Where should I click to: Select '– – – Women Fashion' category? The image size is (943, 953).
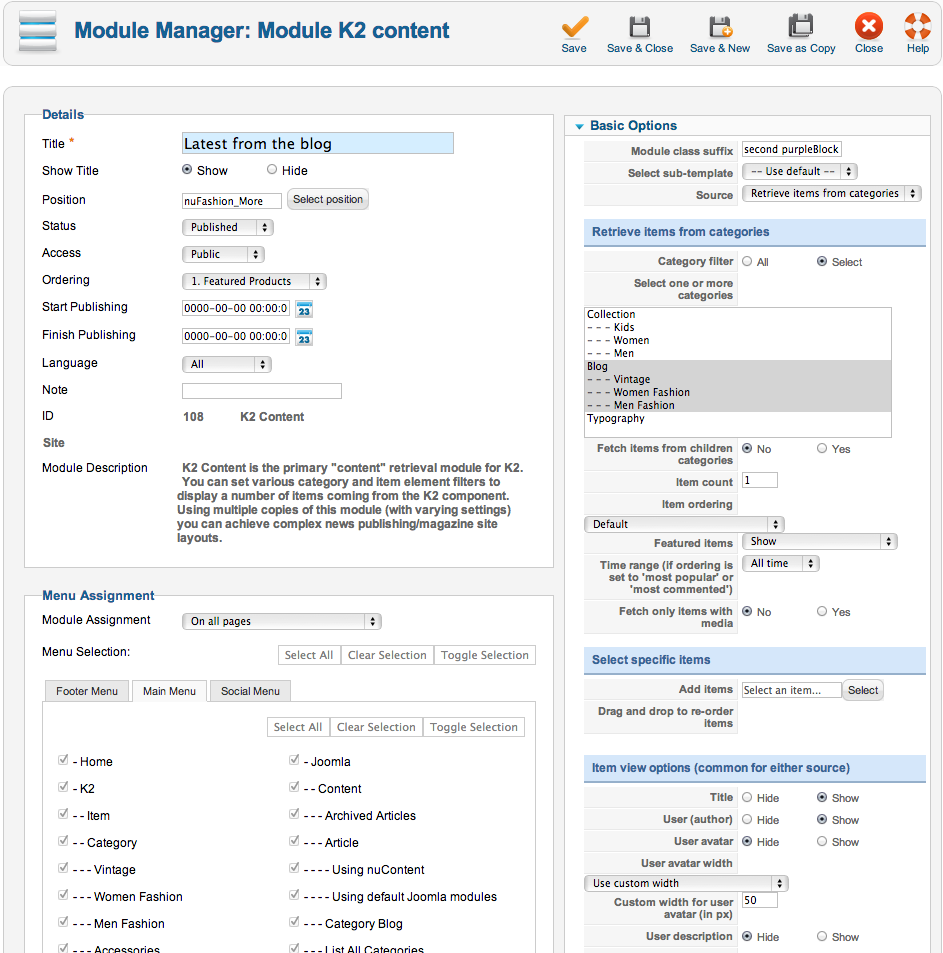[x=738, y=392]
